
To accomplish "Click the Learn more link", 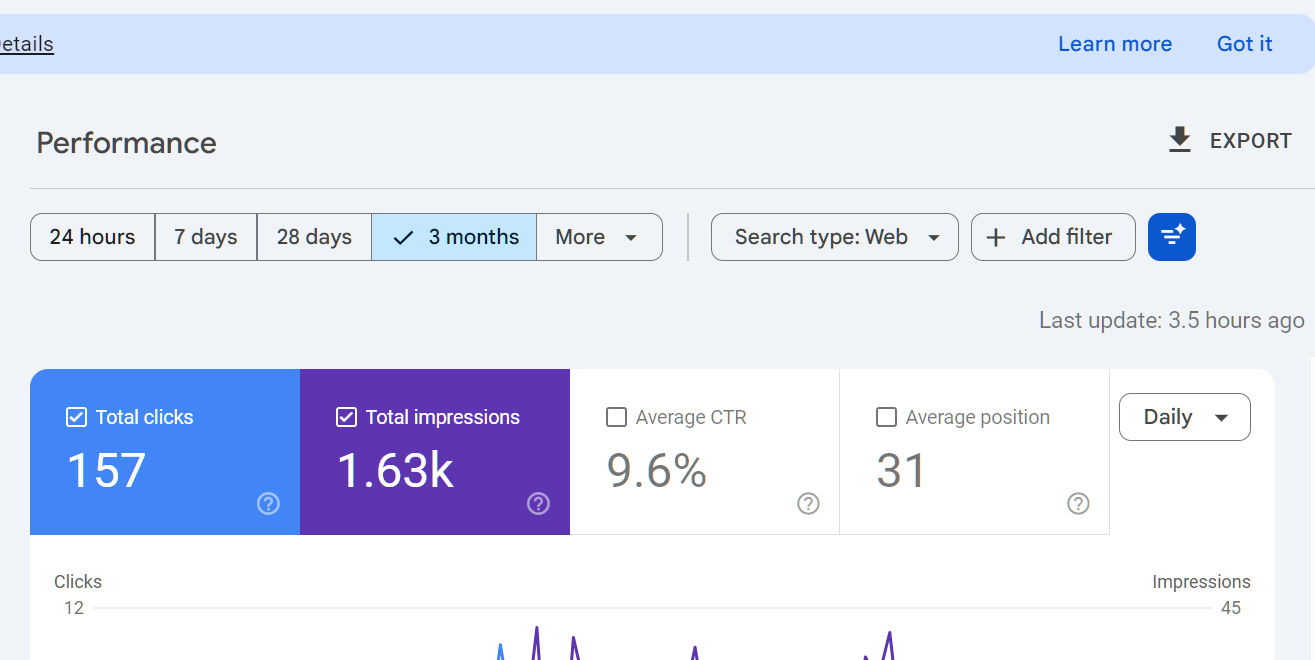I will coord(1114,44).
